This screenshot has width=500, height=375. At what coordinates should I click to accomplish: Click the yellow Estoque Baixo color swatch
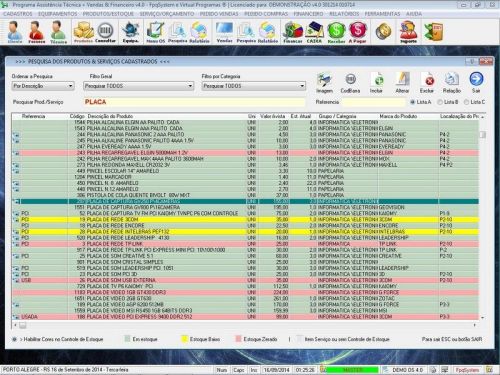click(184, 339)
